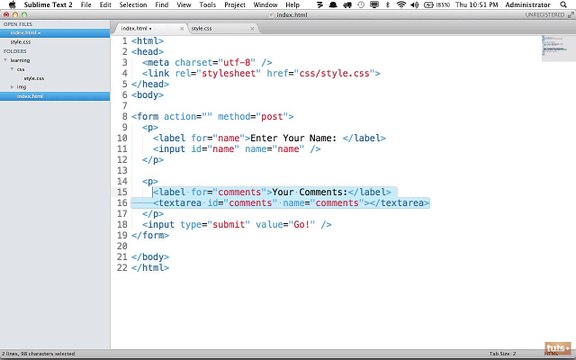
Task: Close the style.css tab
Action: [252, 28]
